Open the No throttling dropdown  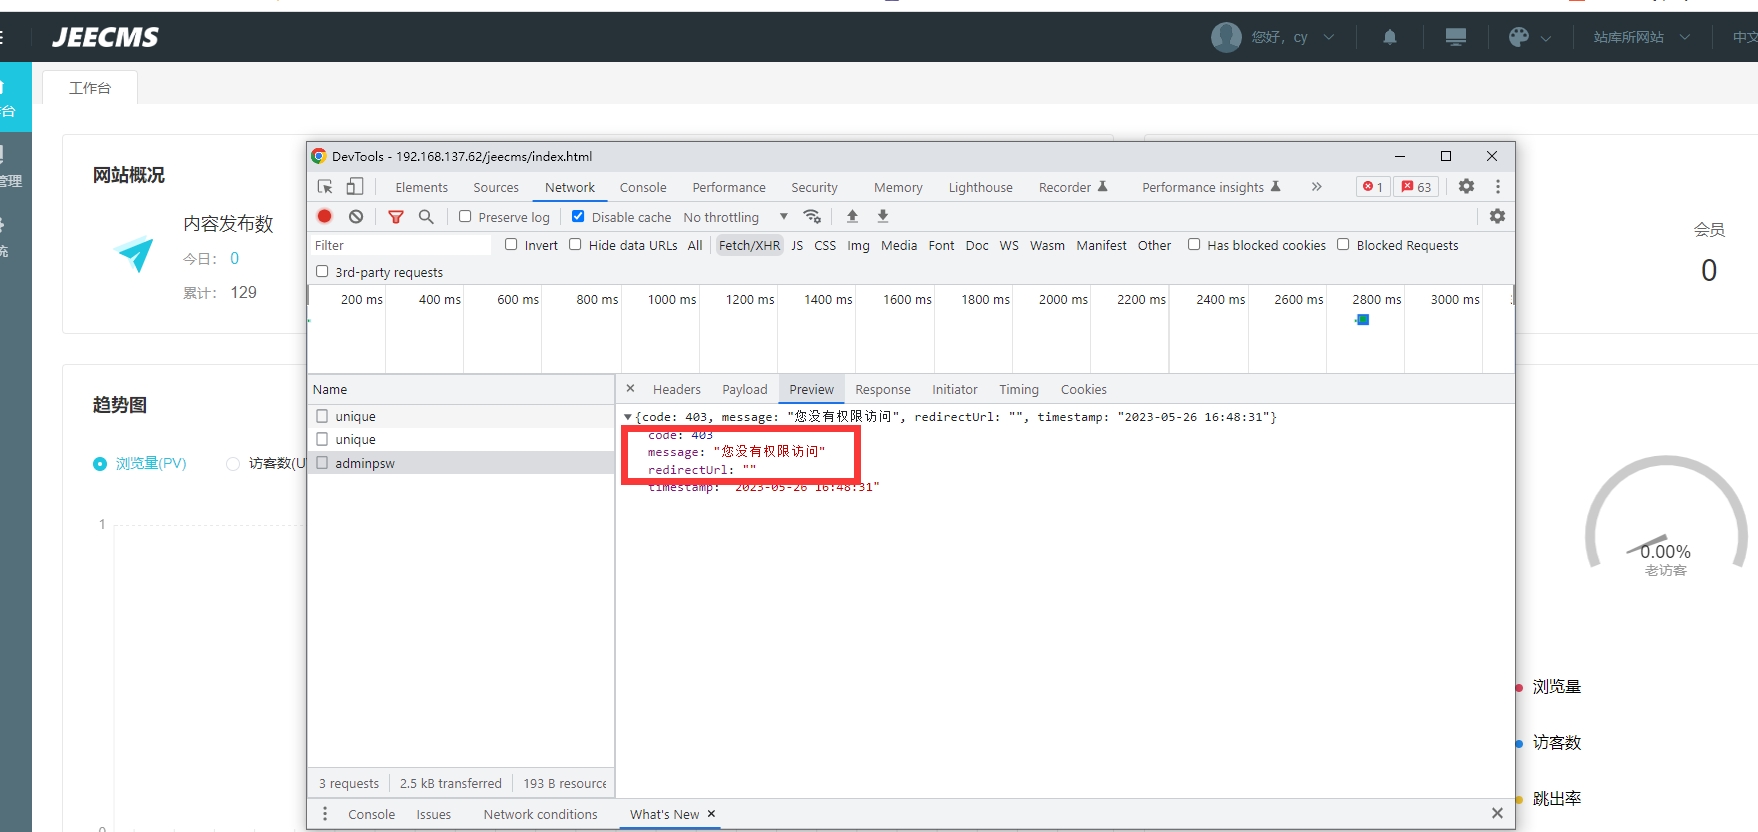click(x=735, y=217)
